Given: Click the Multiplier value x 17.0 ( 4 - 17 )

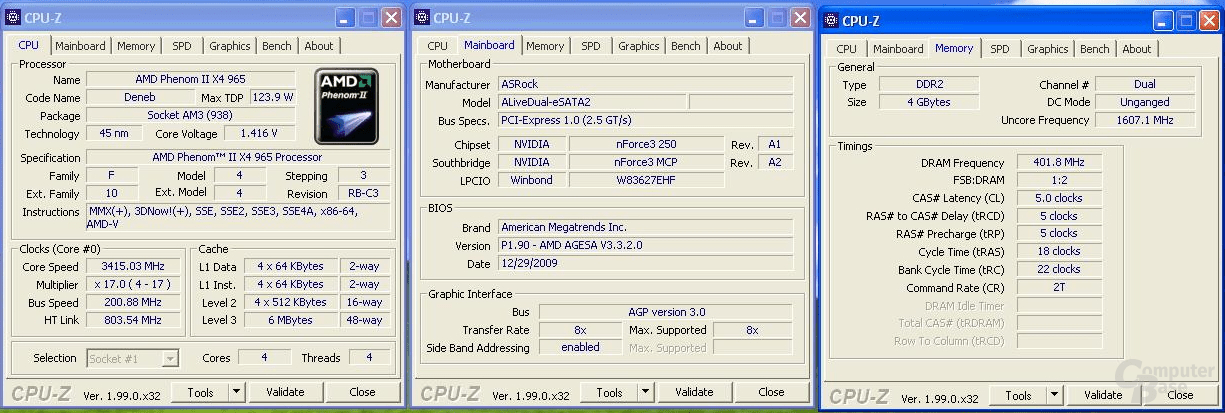Looking at the screenshot, I should pyautogui.click(x=132, y=284).
